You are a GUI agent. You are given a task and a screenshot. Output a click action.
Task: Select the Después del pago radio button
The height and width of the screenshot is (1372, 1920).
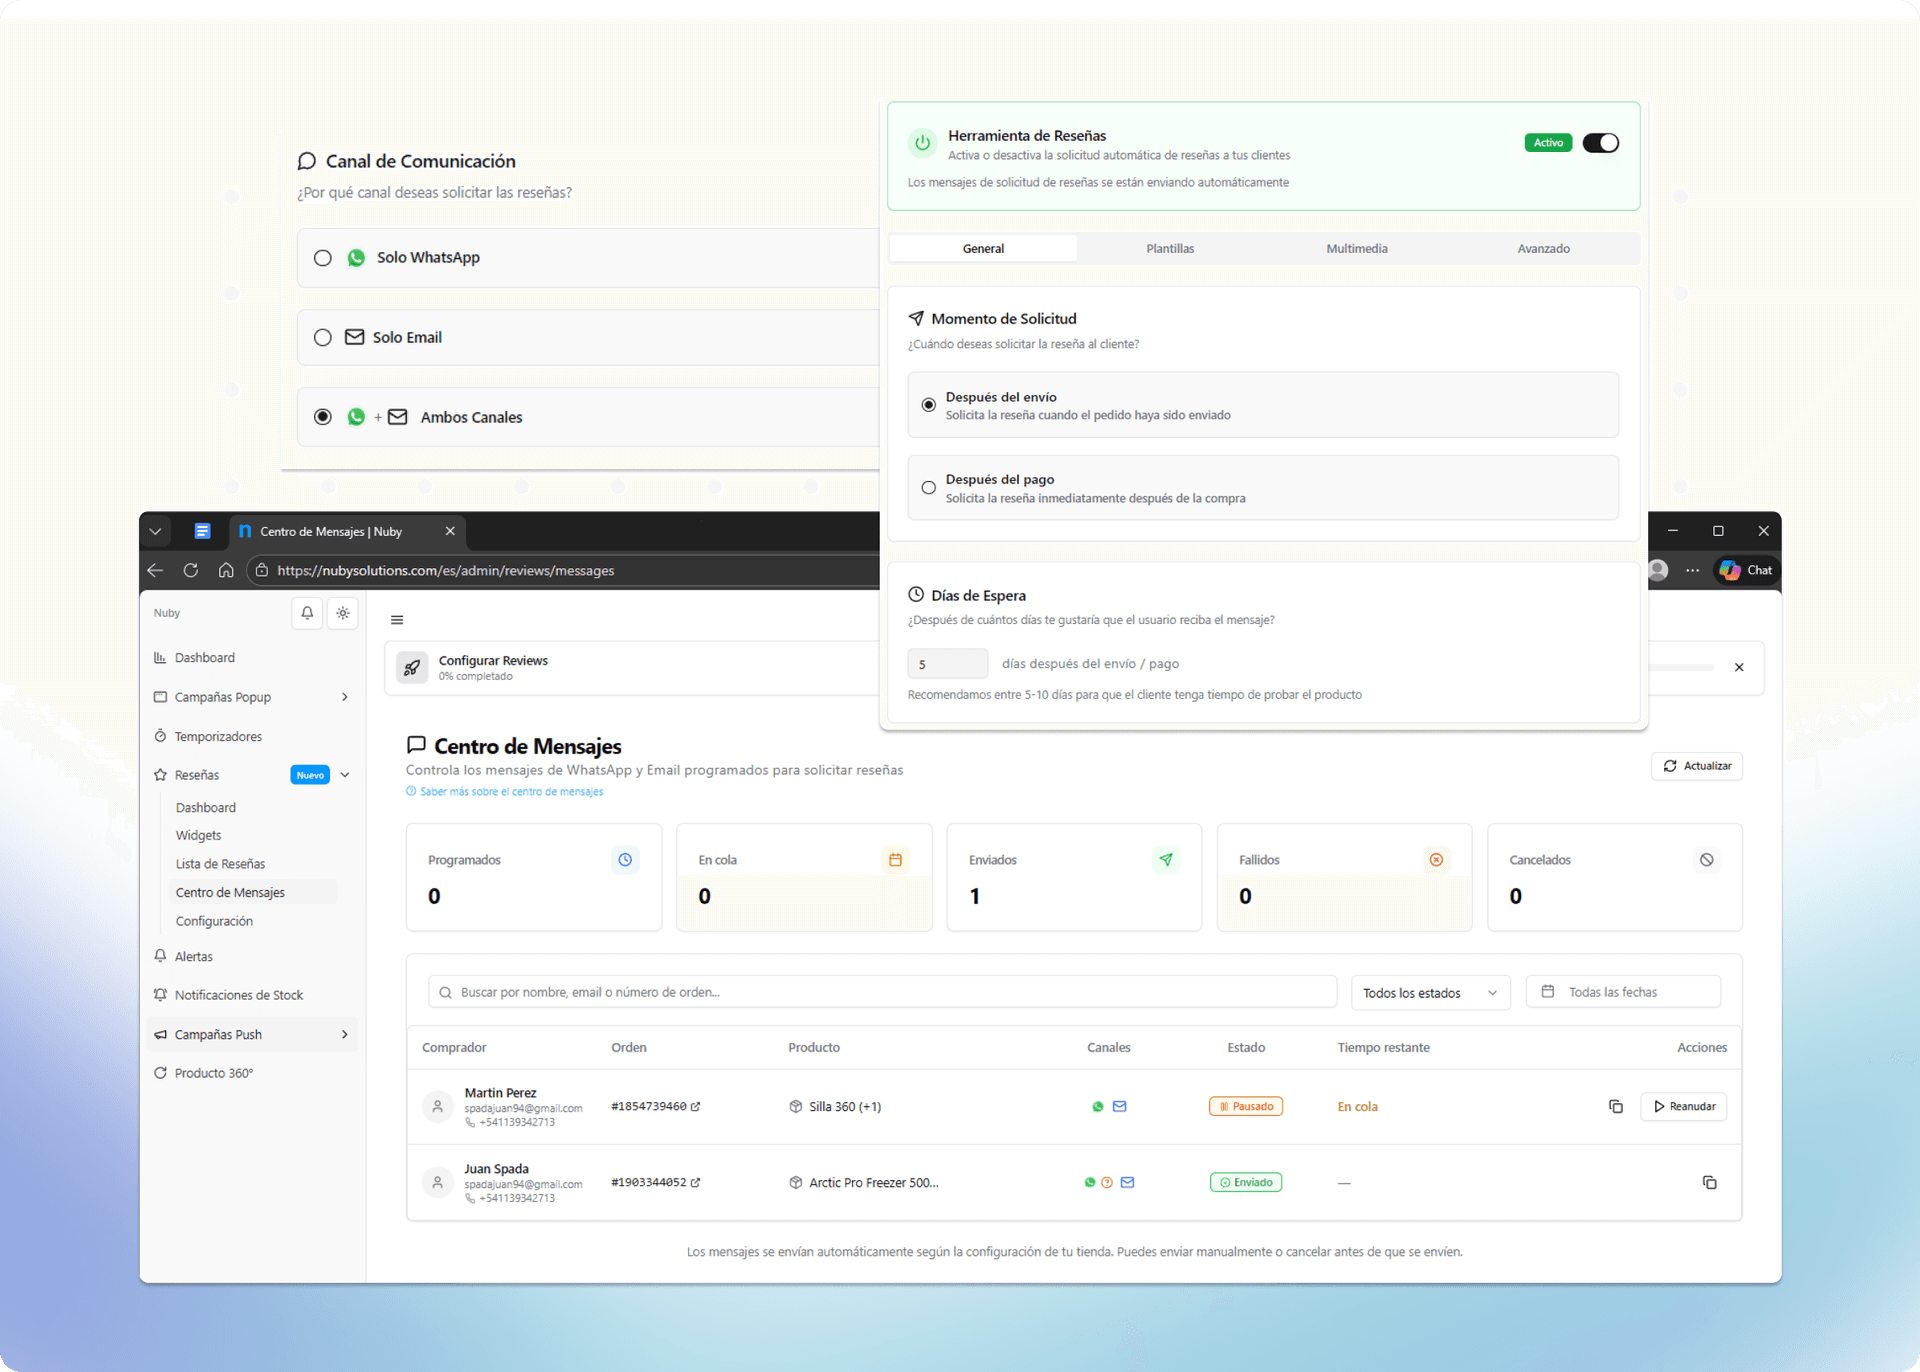(929, 488)
